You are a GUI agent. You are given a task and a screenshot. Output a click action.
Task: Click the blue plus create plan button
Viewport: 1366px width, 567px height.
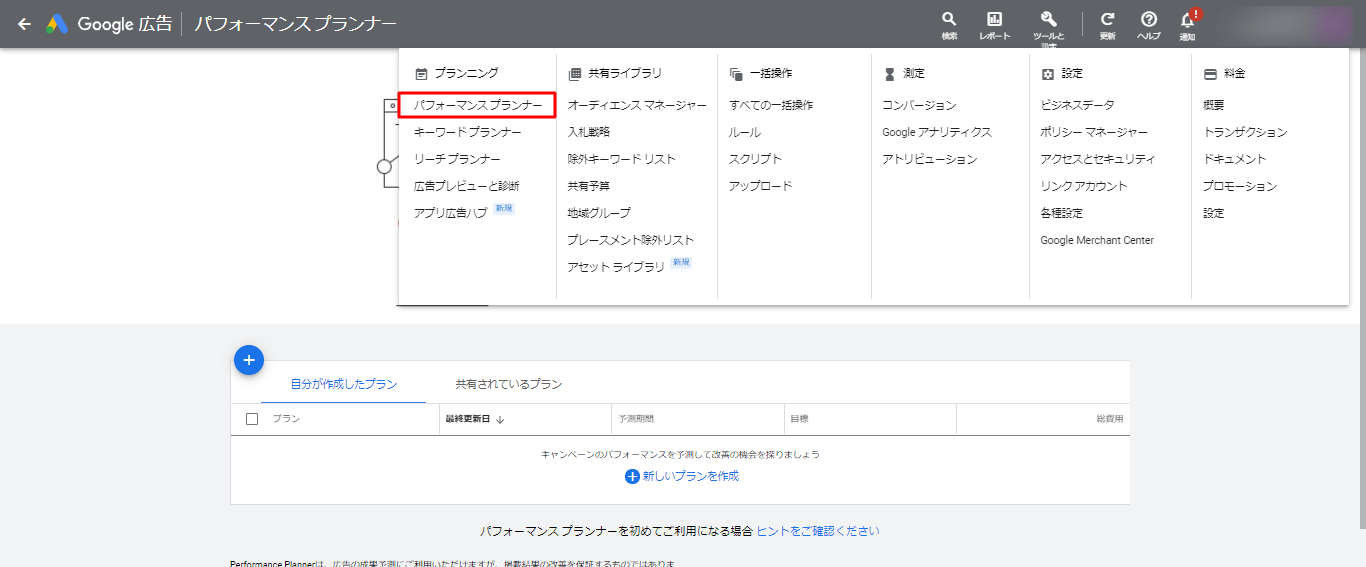coord(249,360)
